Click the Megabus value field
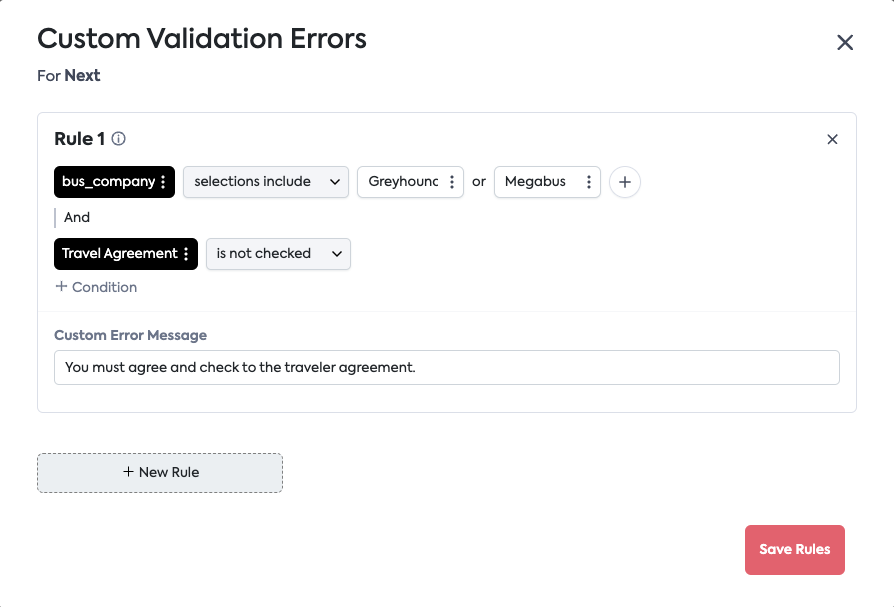The image size is (894, 607). [x=537, y=182]
